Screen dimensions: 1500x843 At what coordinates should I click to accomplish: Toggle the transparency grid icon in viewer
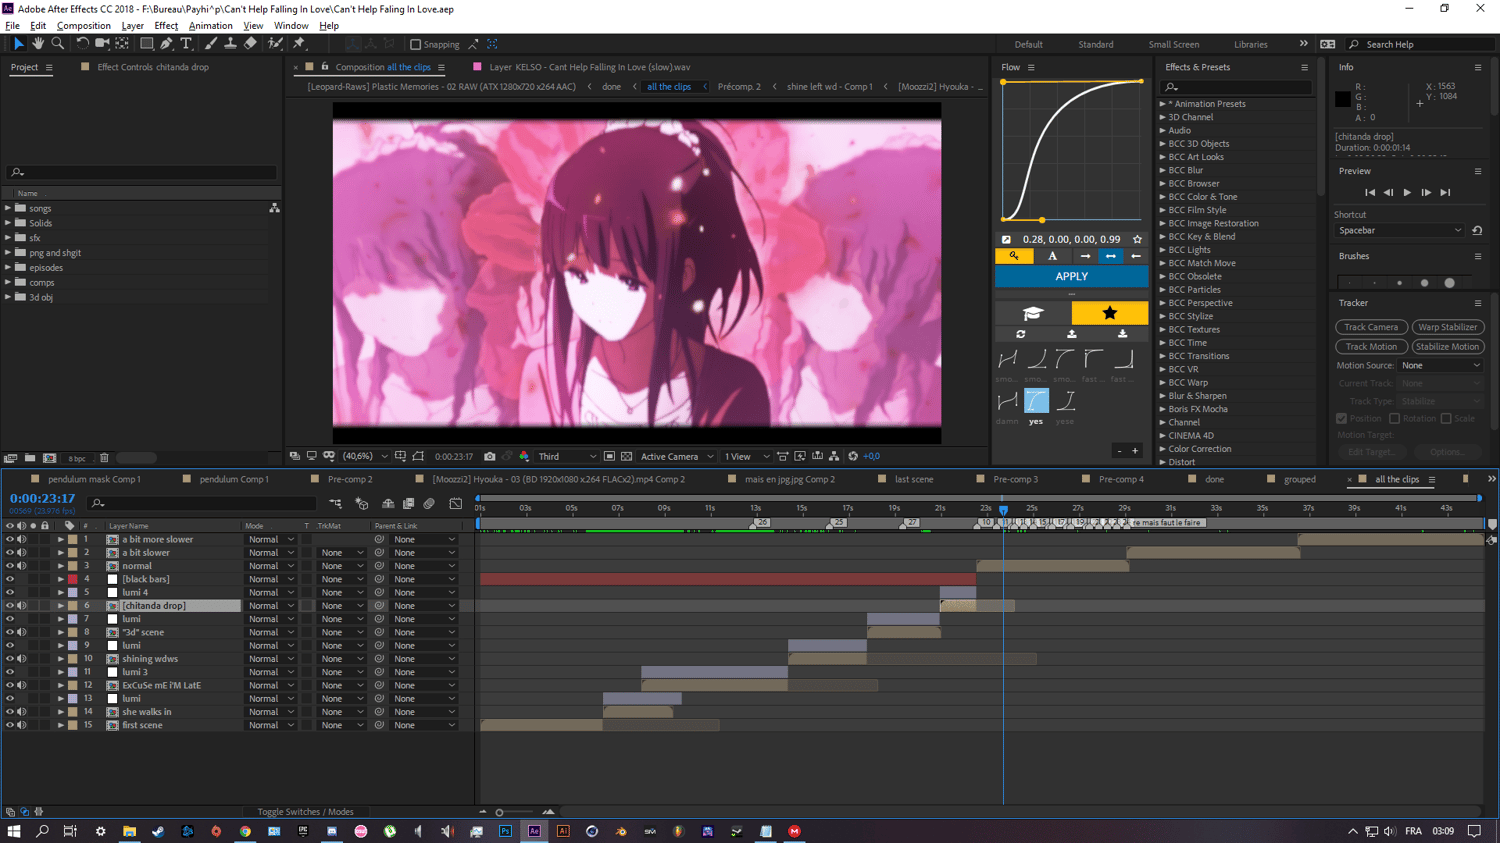coord(627,456)
